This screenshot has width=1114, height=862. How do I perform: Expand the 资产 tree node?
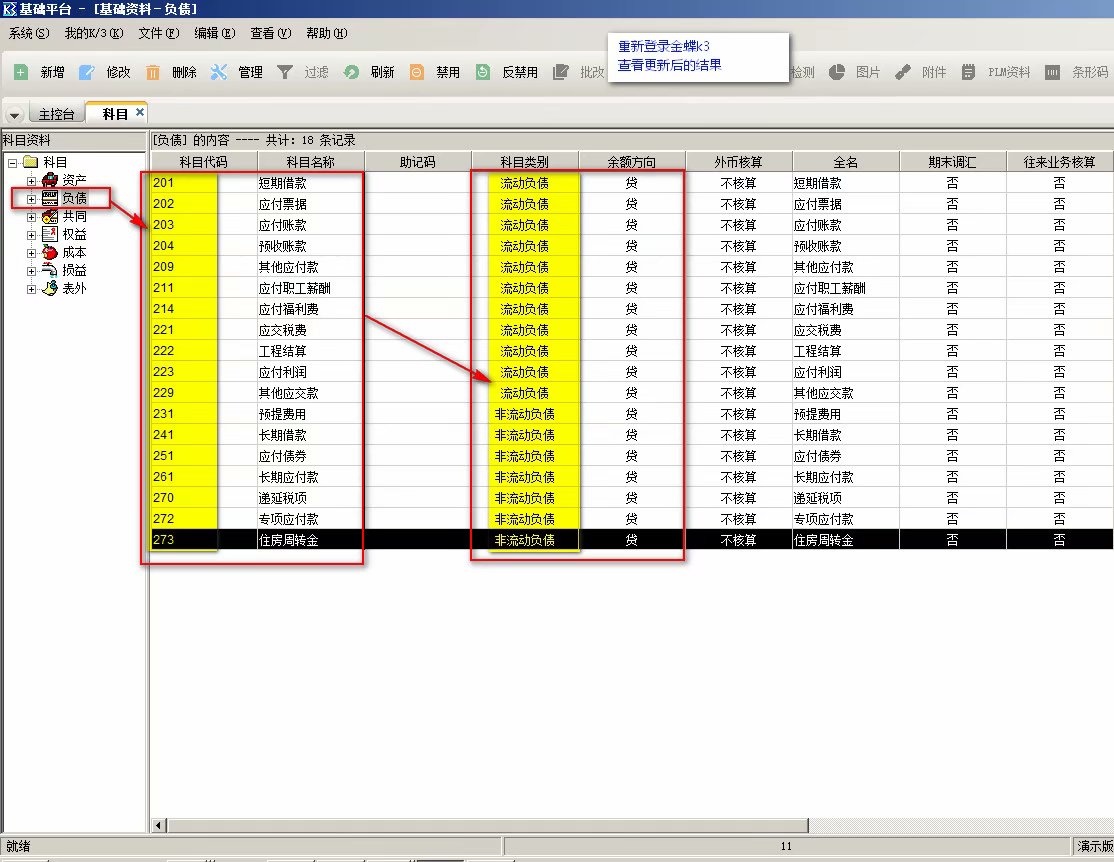point(32,181)
